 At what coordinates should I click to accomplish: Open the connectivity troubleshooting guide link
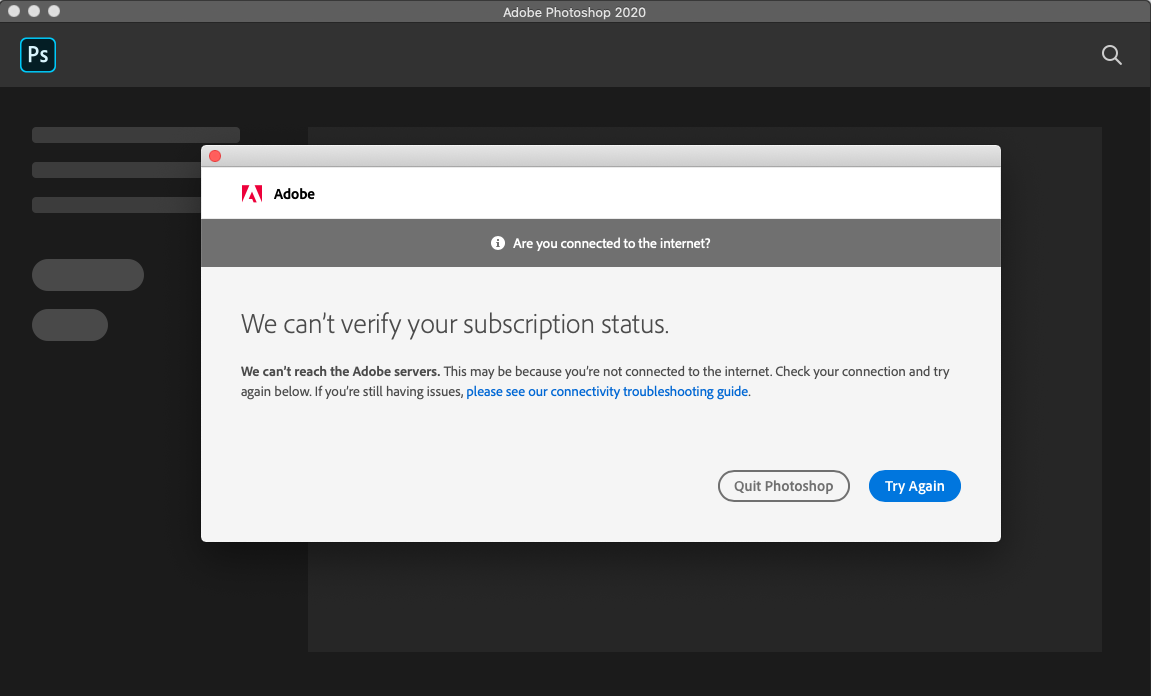tap(606, 391)
